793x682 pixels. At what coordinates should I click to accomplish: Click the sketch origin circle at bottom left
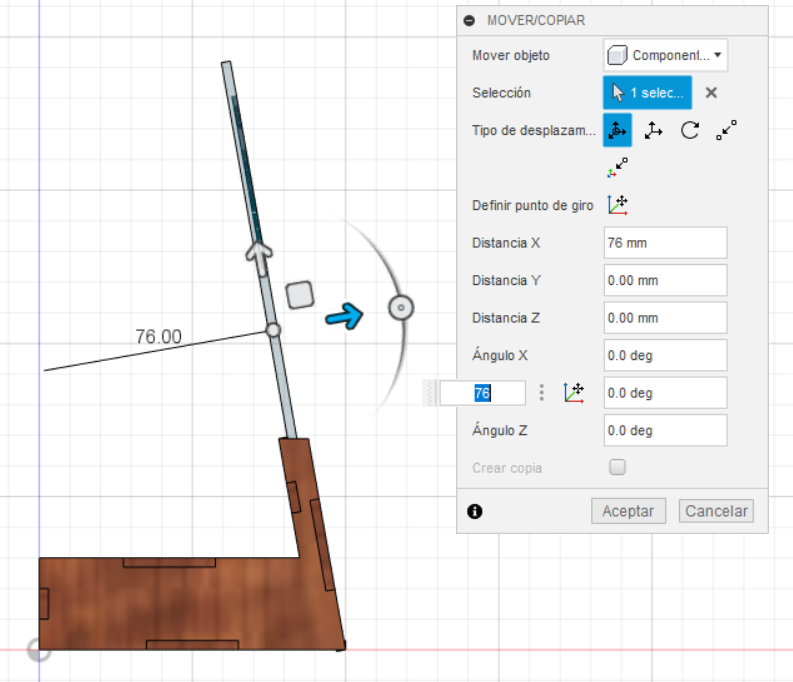point(39,650)
